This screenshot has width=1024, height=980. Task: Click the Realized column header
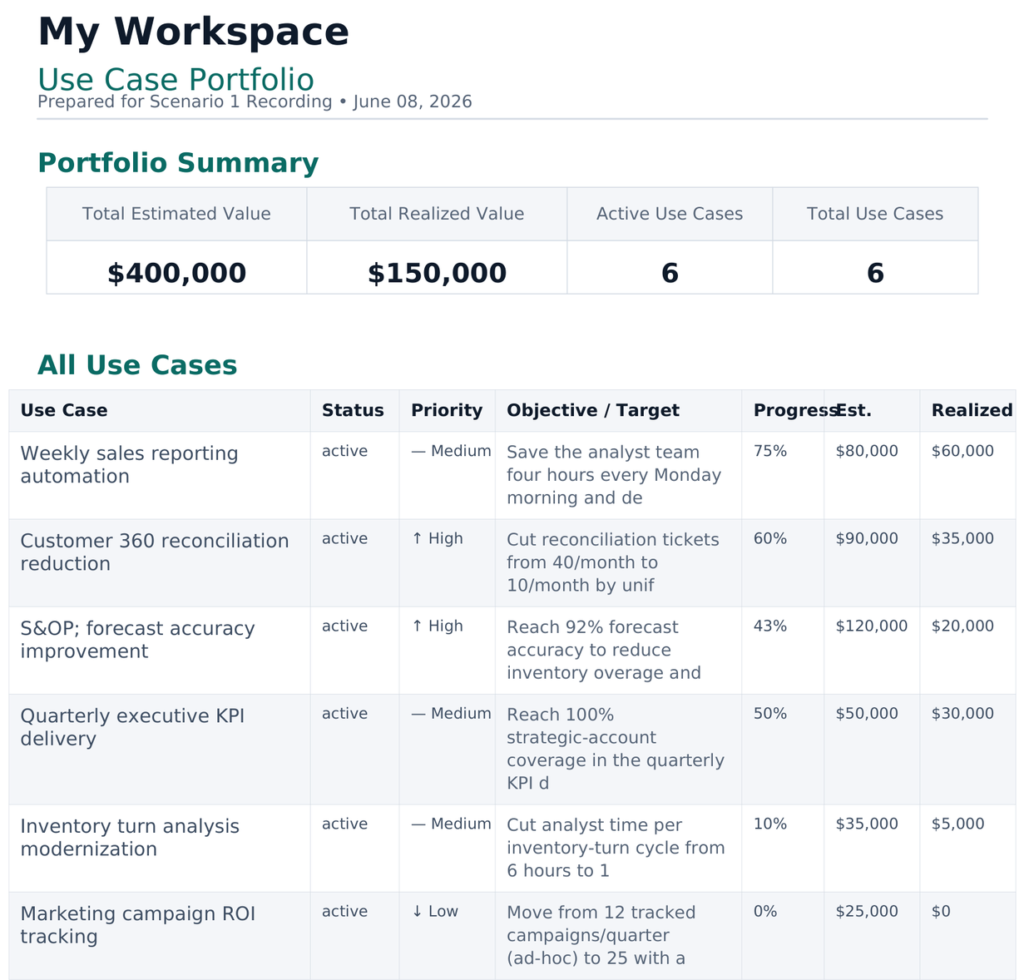tap(972, 410)
